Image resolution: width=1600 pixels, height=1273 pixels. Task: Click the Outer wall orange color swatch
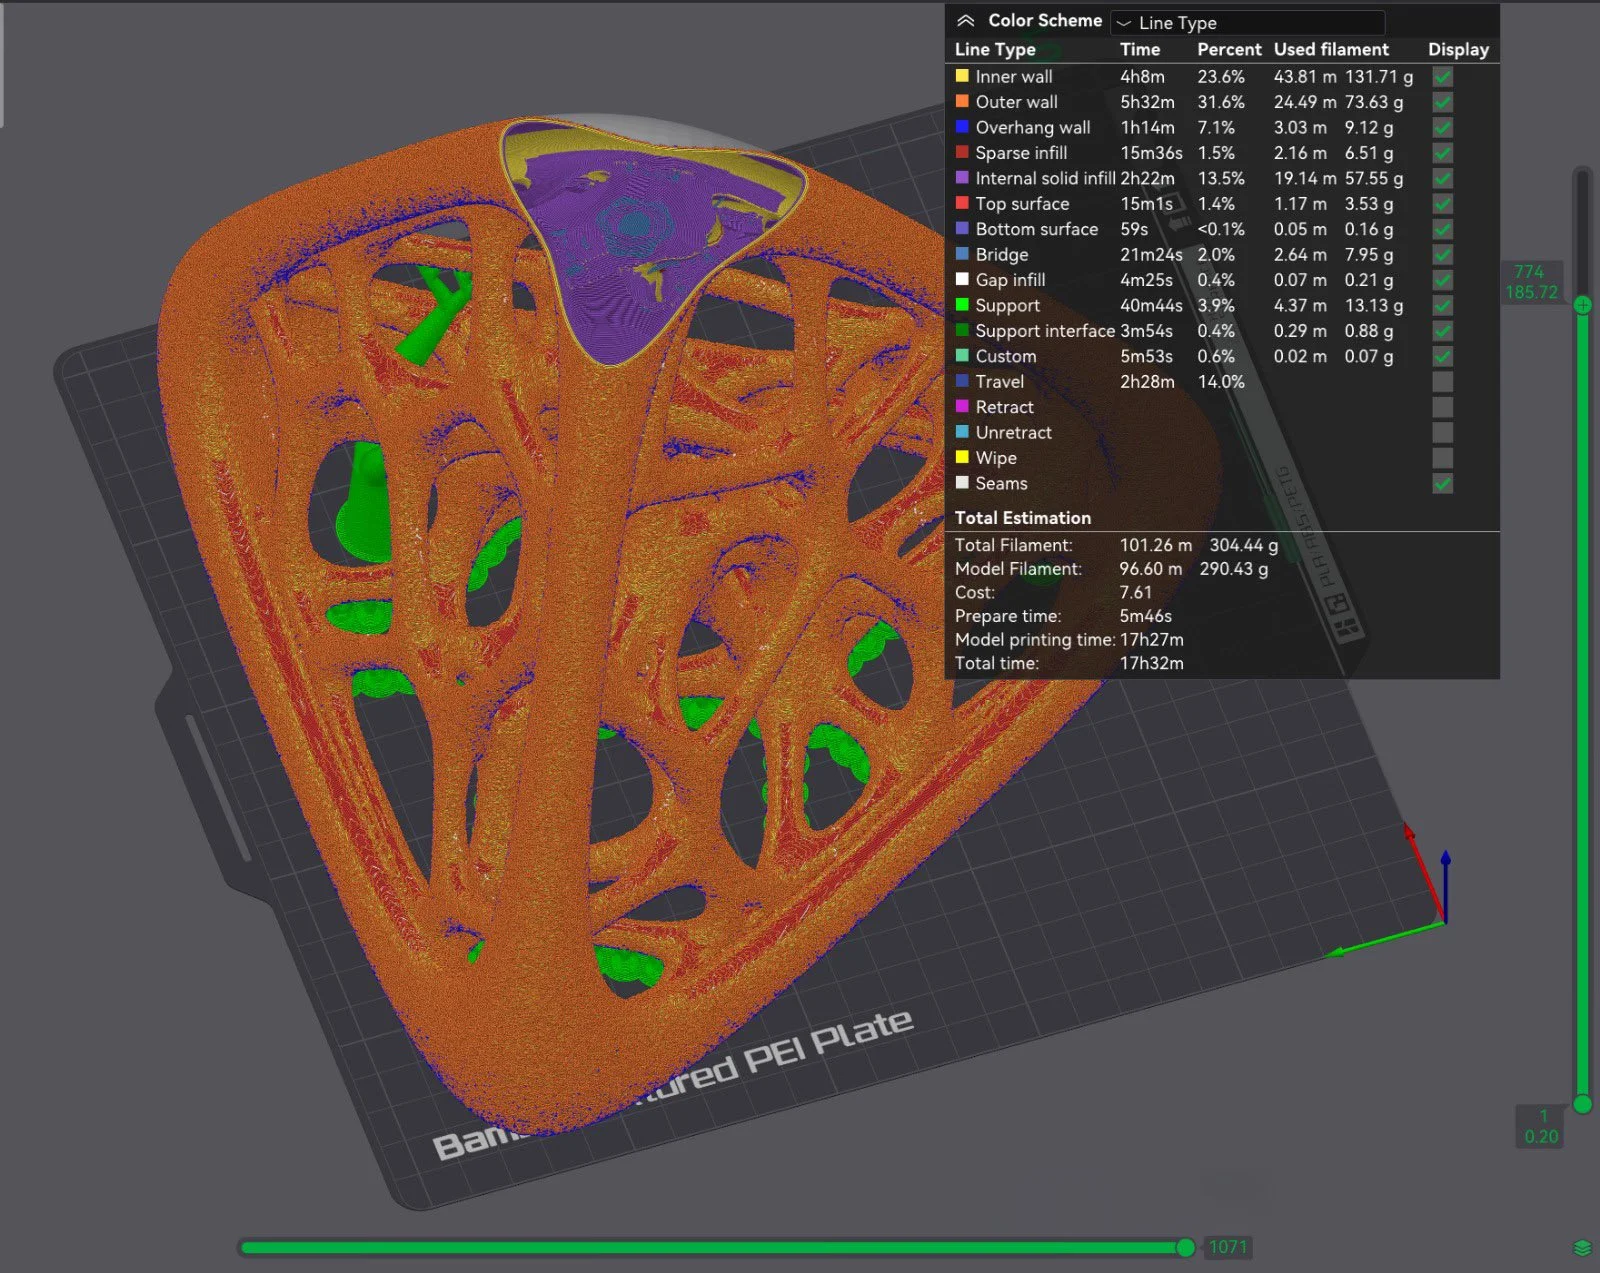[962, 101]
